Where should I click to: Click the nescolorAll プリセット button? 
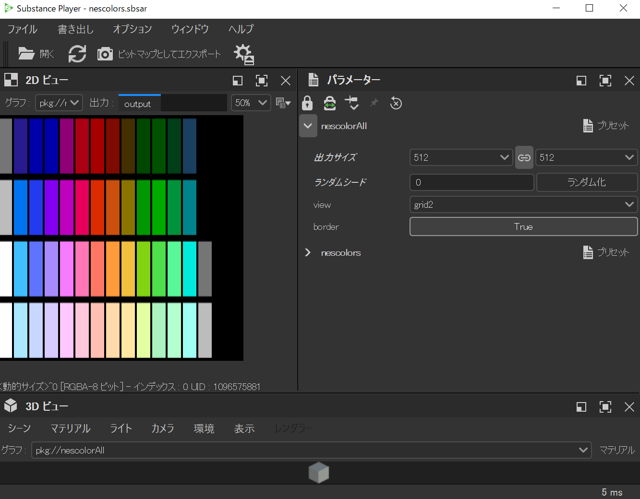[x=606, y=126]
